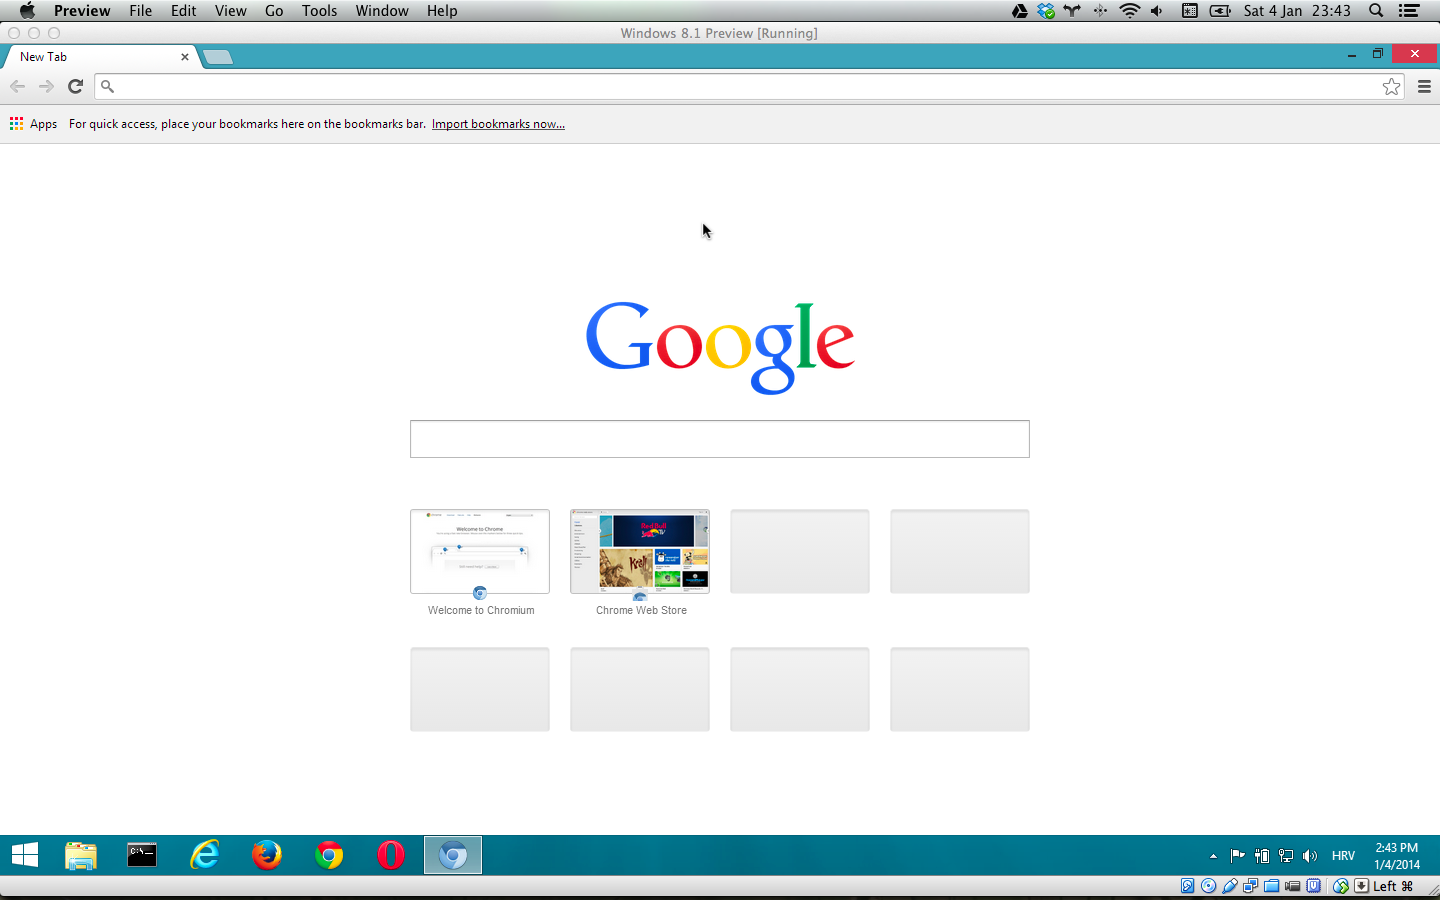The height and width of the screenshot is (900, 1440).
Task: Open Notification Center list icon
Action: click(1409, 11)
